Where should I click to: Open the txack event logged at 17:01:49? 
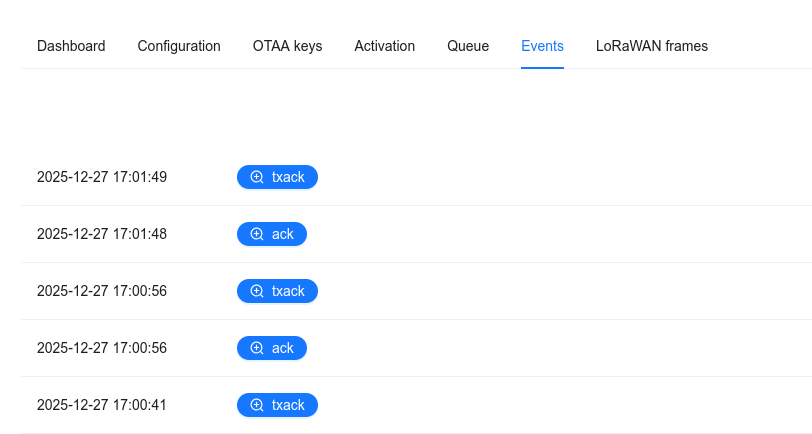click(287, 177)
